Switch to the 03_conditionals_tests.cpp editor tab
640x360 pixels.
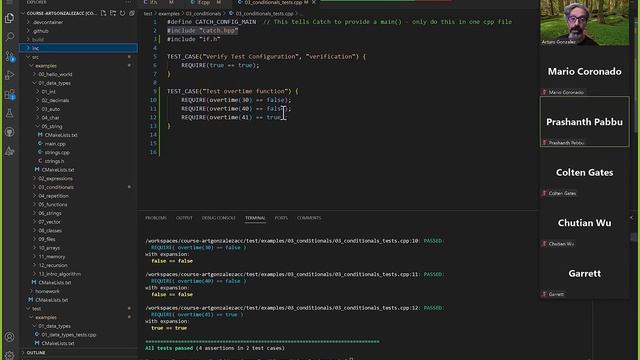pos(273,2)
